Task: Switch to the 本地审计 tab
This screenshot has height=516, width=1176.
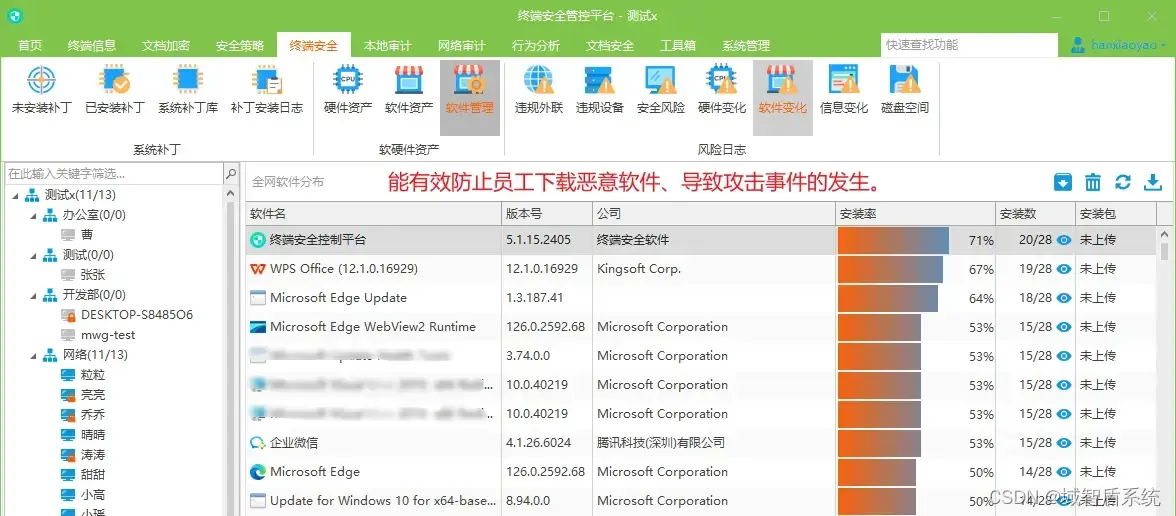Action: 388,46
